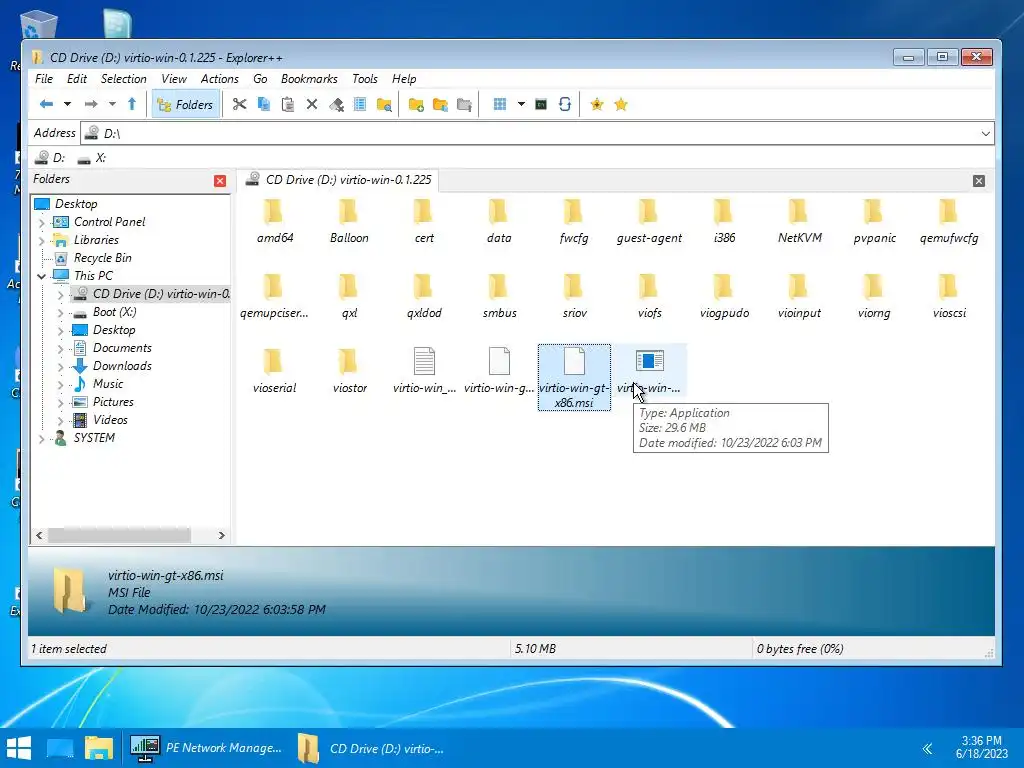Select the NetKVM folder
Image resolution: width=1024 pixels, height=768 pixels.
[x=799, y=222]
